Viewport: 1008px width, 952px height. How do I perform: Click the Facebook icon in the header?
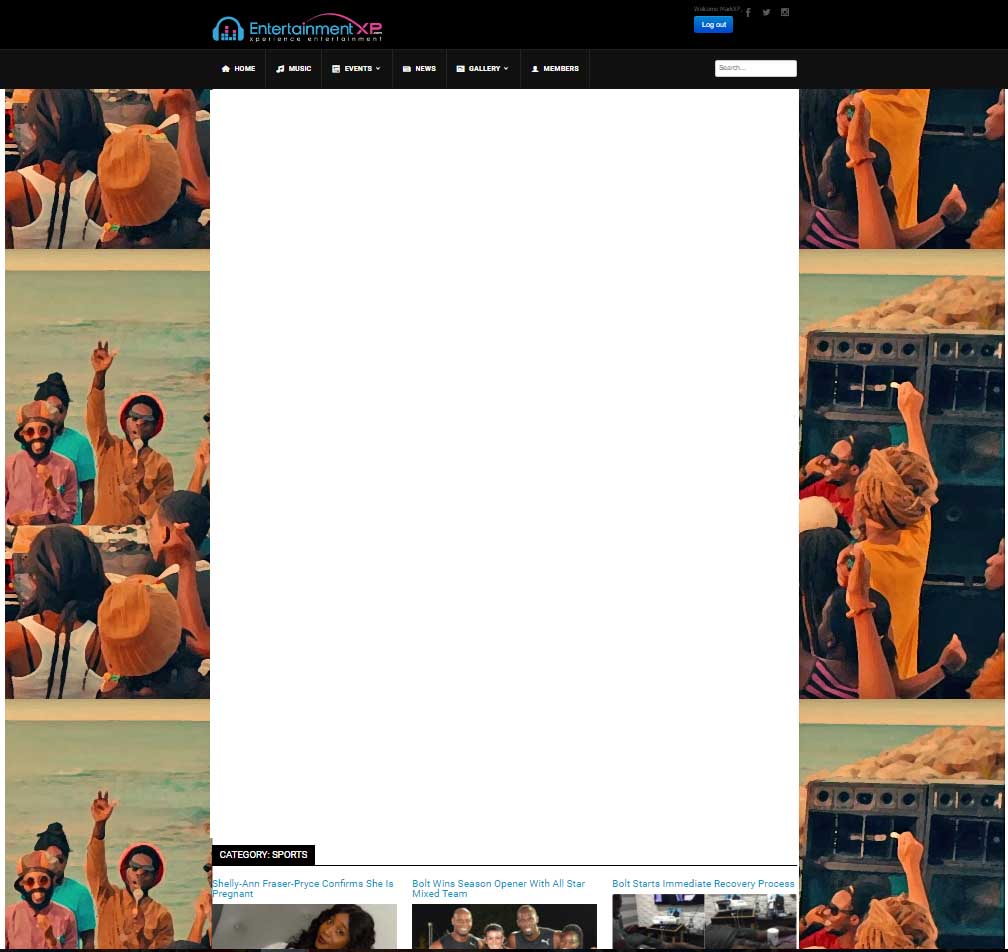tap(748, 13)
